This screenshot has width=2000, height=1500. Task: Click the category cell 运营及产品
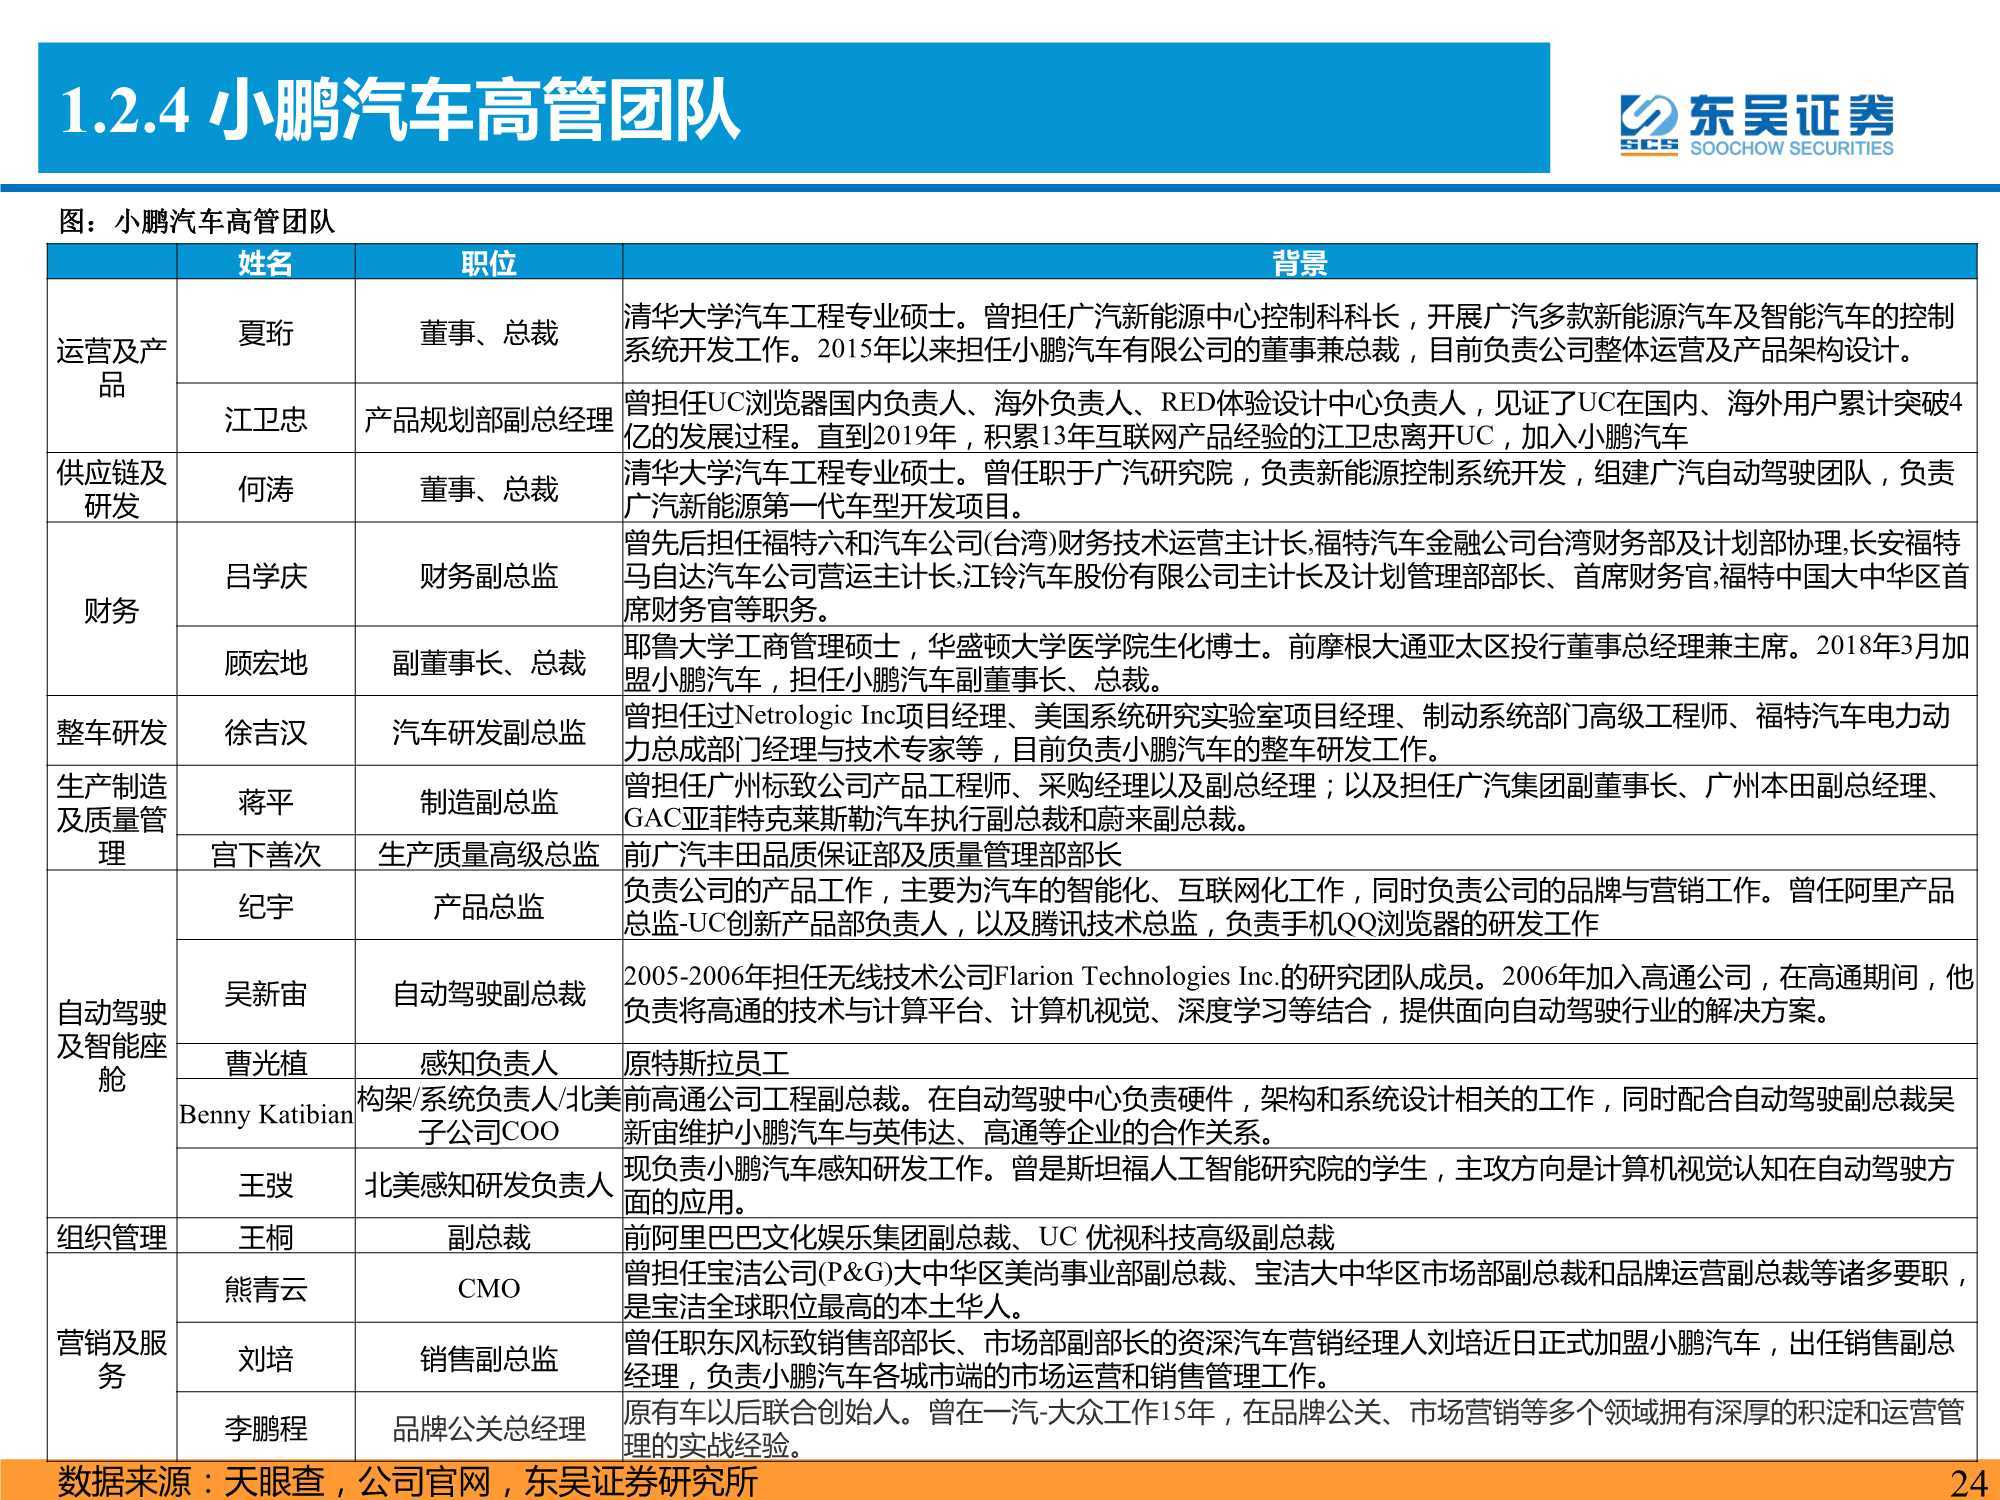(x=112, y=367)
